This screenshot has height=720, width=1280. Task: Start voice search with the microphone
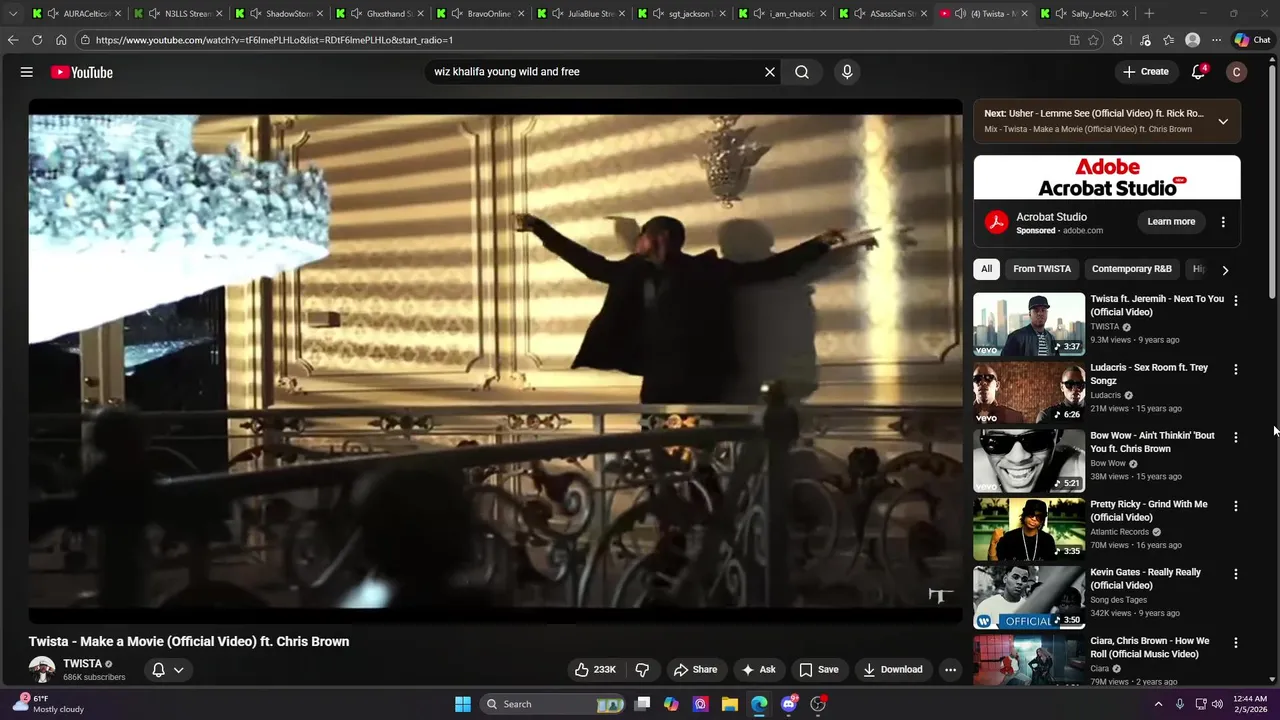tap(847, 72)
